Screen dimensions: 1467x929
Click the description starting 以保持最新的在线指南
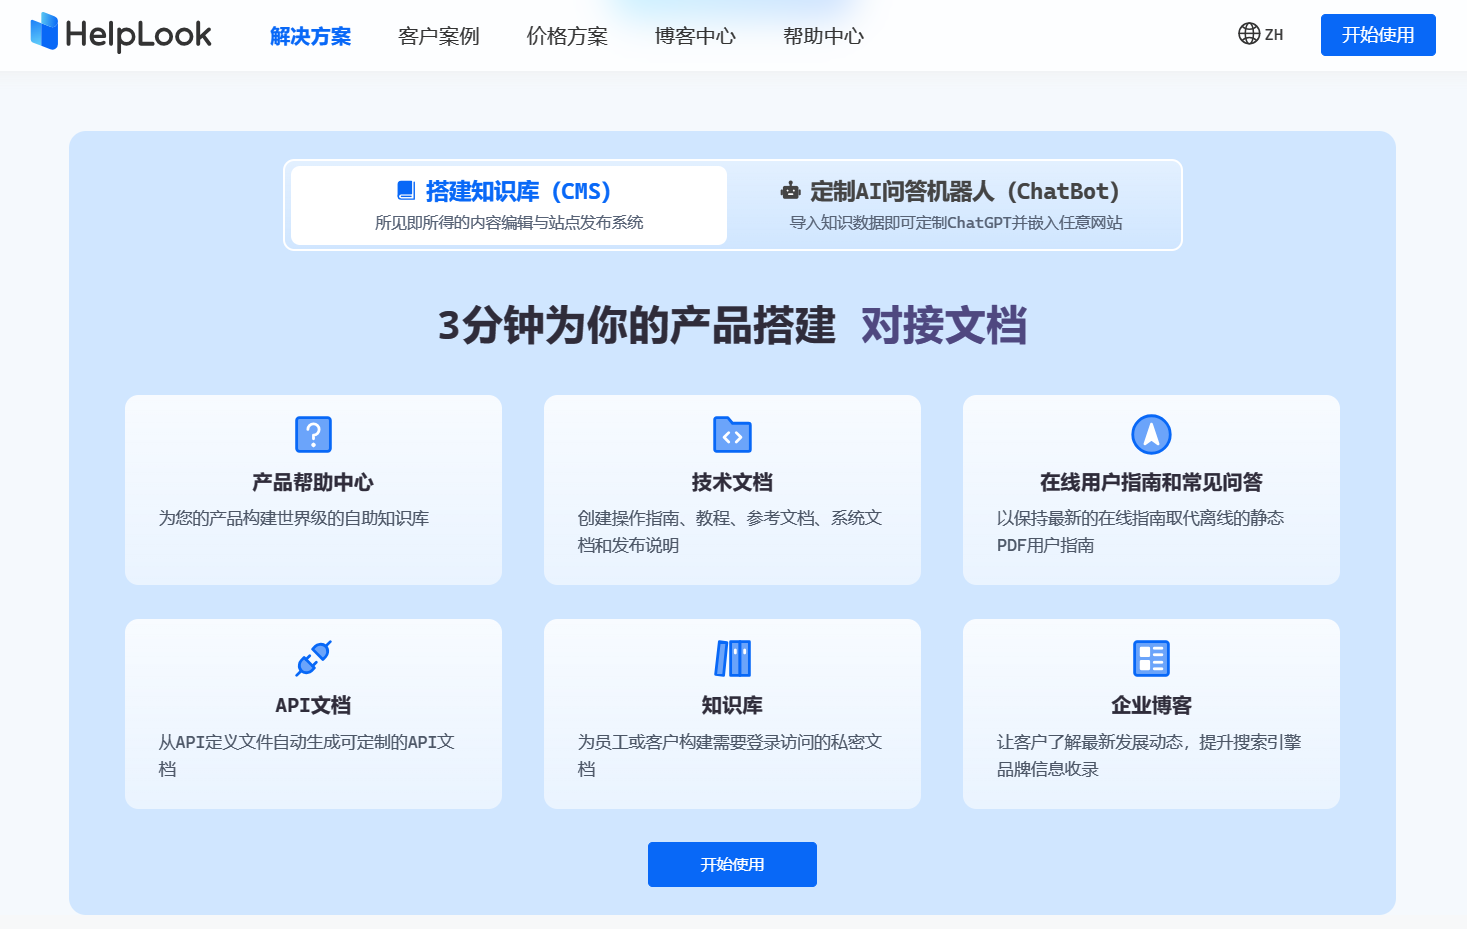[1141, 531]
